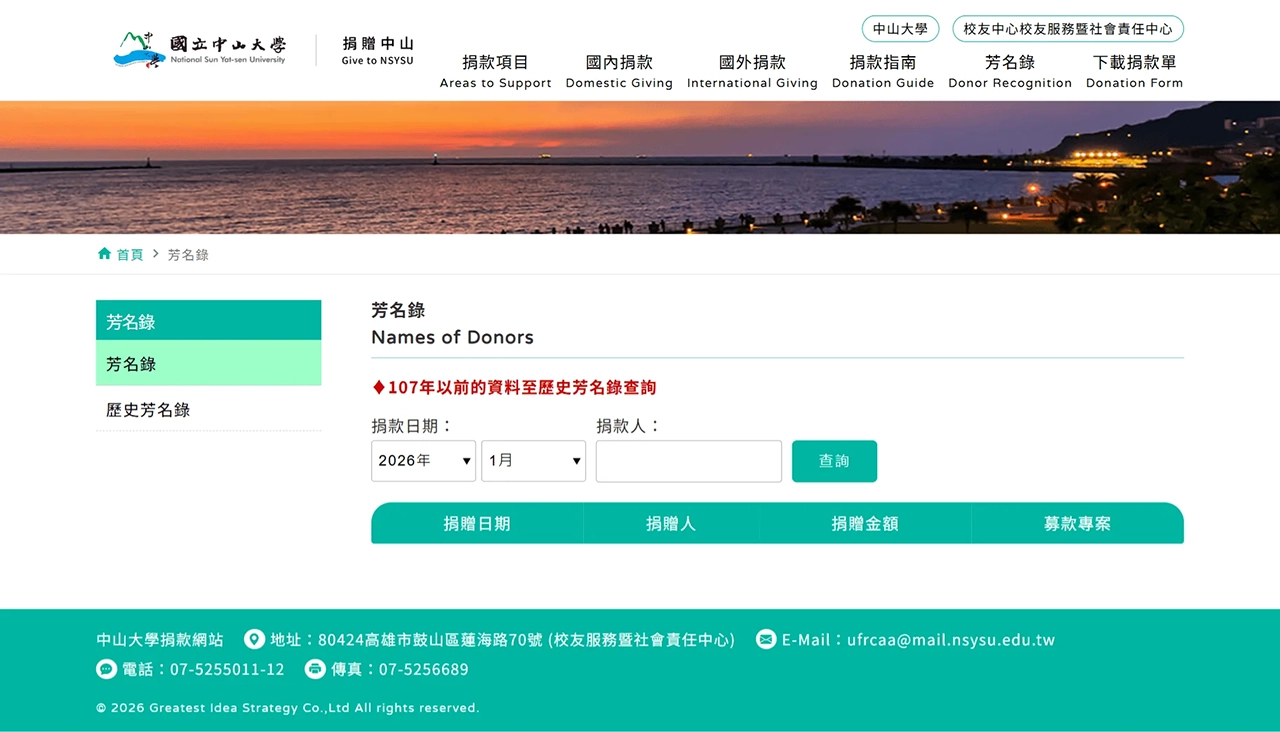Click the address 80424高雄市鼓山區蓮海路70號 text
Image resolution: width=1280 pixels, height=732 pixels.
pyautogui.click(x=430, y=640)
